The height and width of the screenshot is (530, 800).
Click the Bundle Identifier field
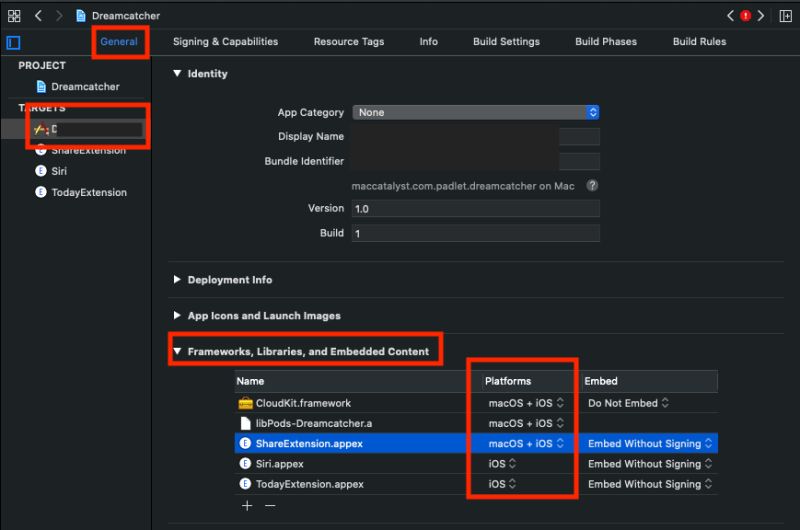(476, 161)
